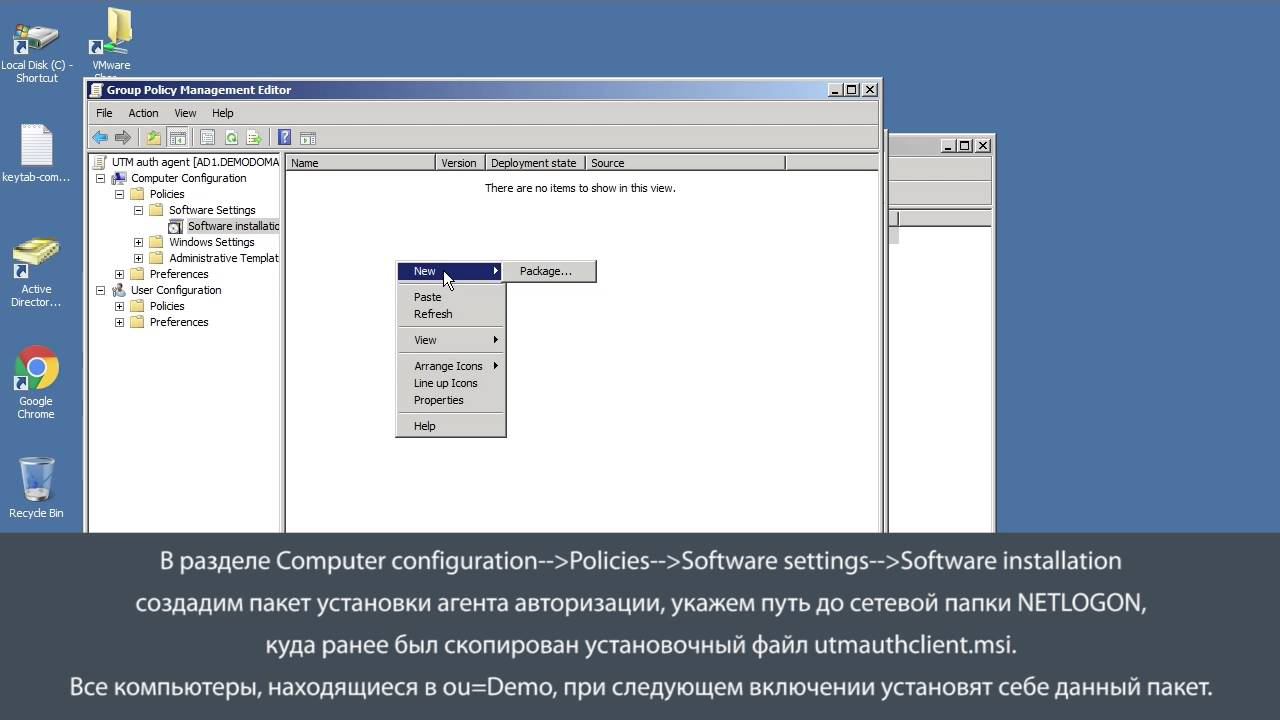Viewport: 1280px width, 720px height.
Task: Collapse the User Configuration node
Action: click(x=100, y=290)
